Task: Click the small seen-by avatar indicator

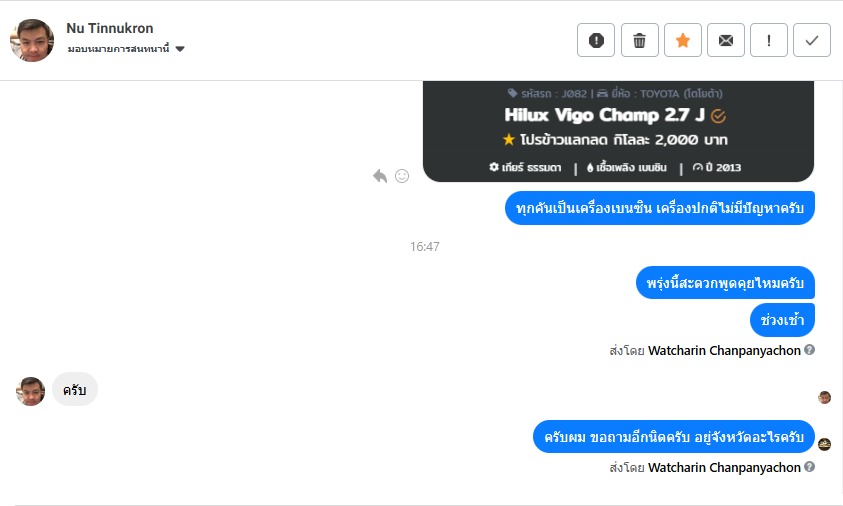Action: point(824,397)
